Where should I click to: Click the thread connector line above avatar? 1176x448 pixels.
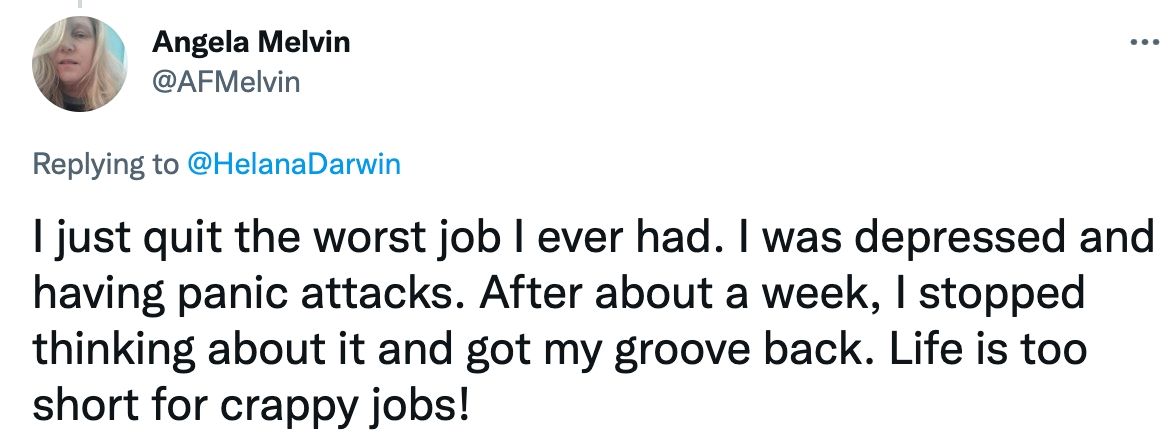coord(80,4)
